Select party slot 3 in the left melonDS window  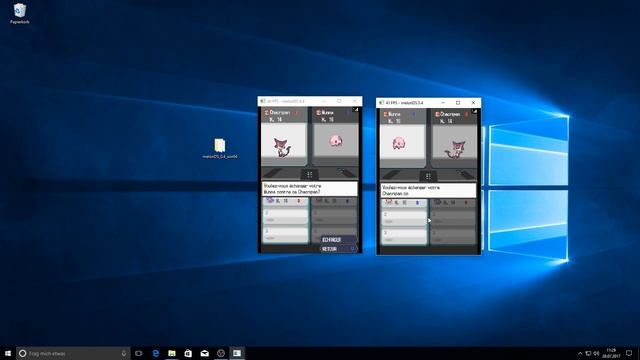pos(285,235)
